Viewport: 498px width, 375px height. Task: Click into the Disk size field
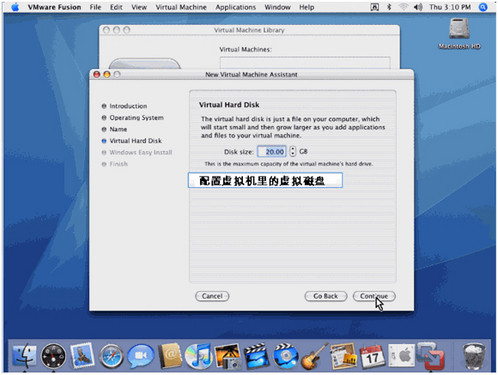(x=272, y=152)
